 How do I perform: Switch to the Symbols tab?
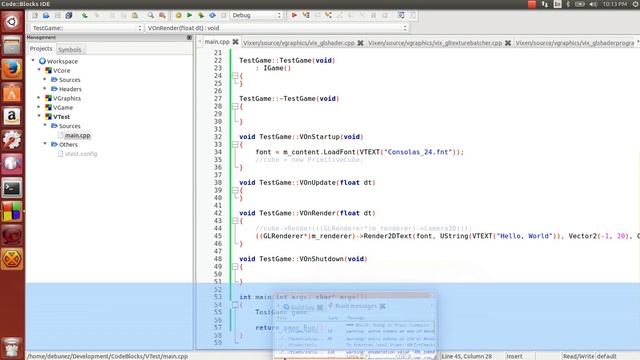pos(69,50)
